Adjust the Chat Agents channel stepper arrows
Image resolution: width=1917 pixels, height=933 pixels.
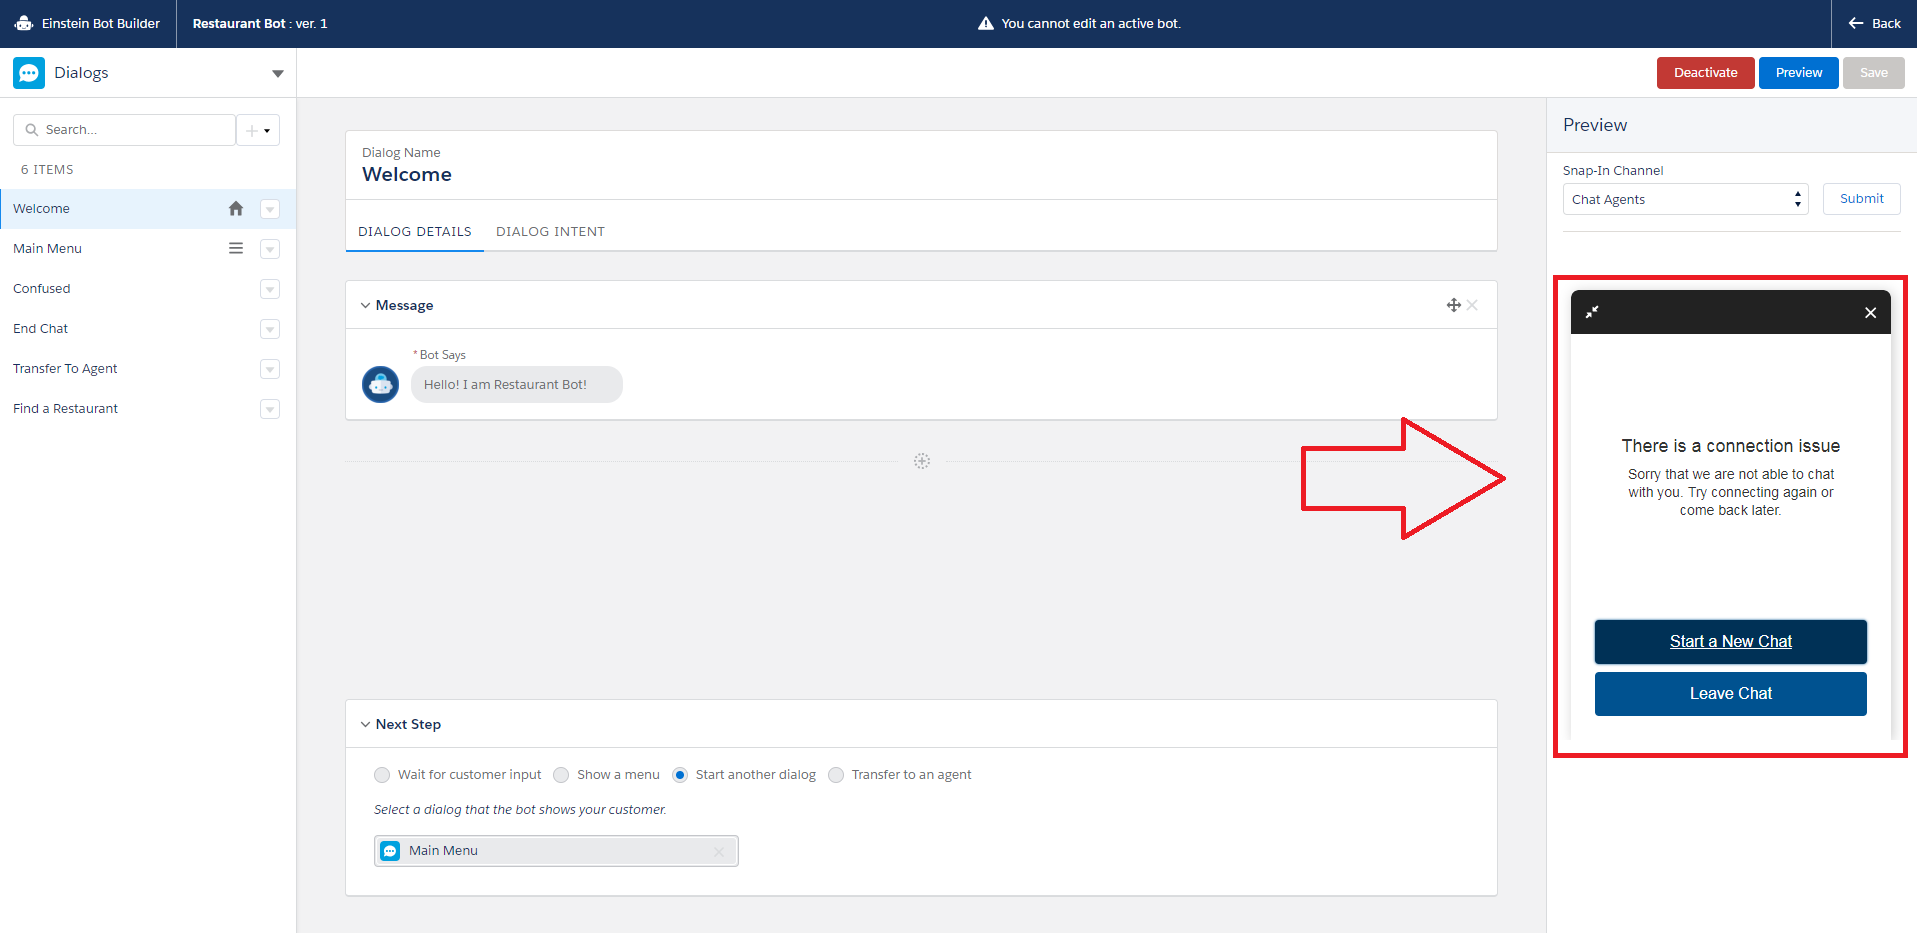point(1797,198)
